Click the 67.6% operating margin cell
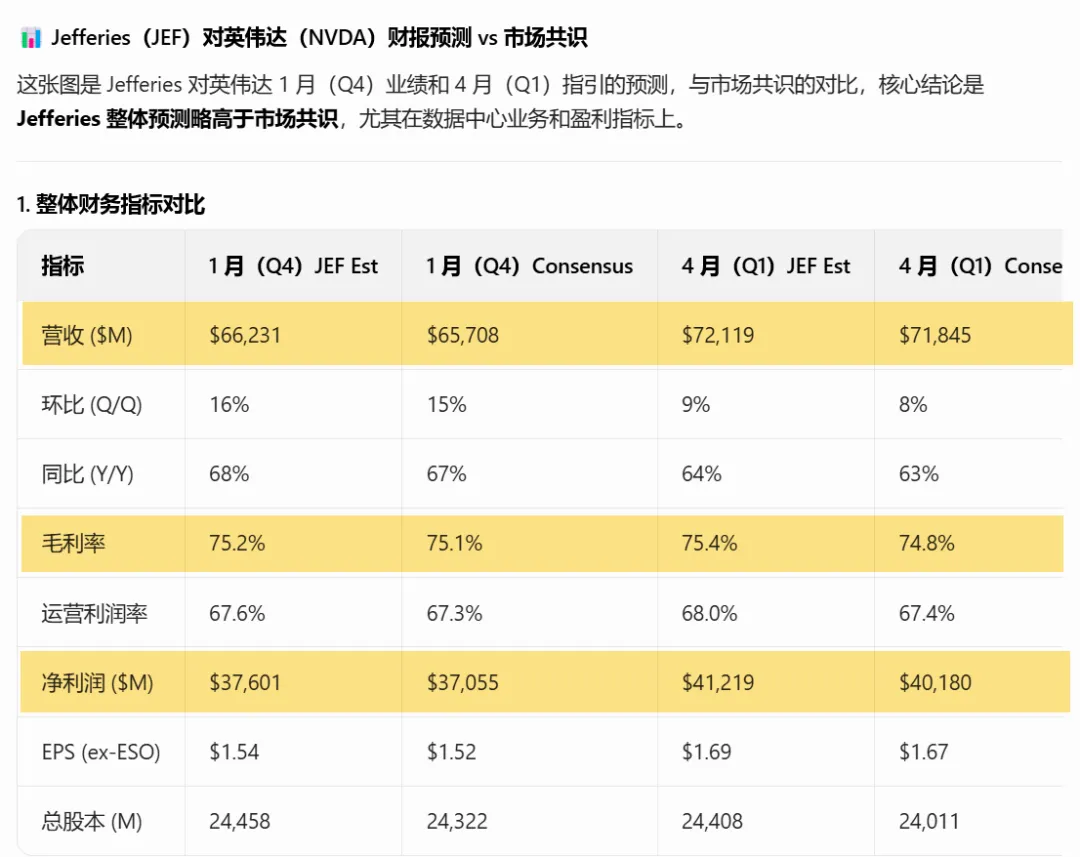The image size is (1080, 857). tap(237, 613)
